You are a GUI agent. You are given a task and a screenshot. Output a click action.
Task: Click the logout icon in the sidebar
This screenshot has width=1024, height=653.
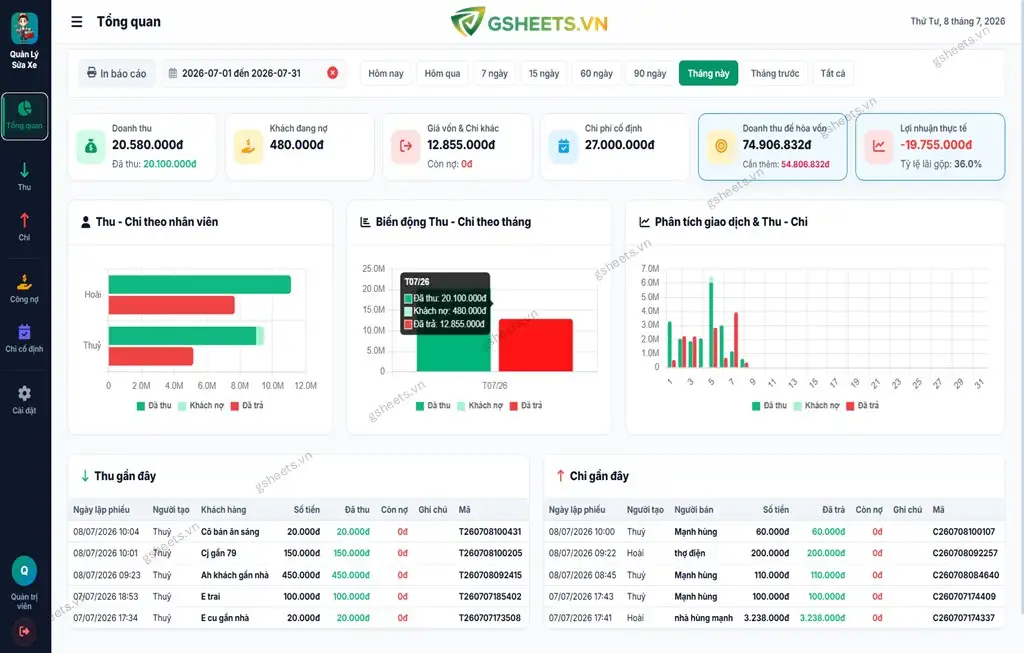24,631
